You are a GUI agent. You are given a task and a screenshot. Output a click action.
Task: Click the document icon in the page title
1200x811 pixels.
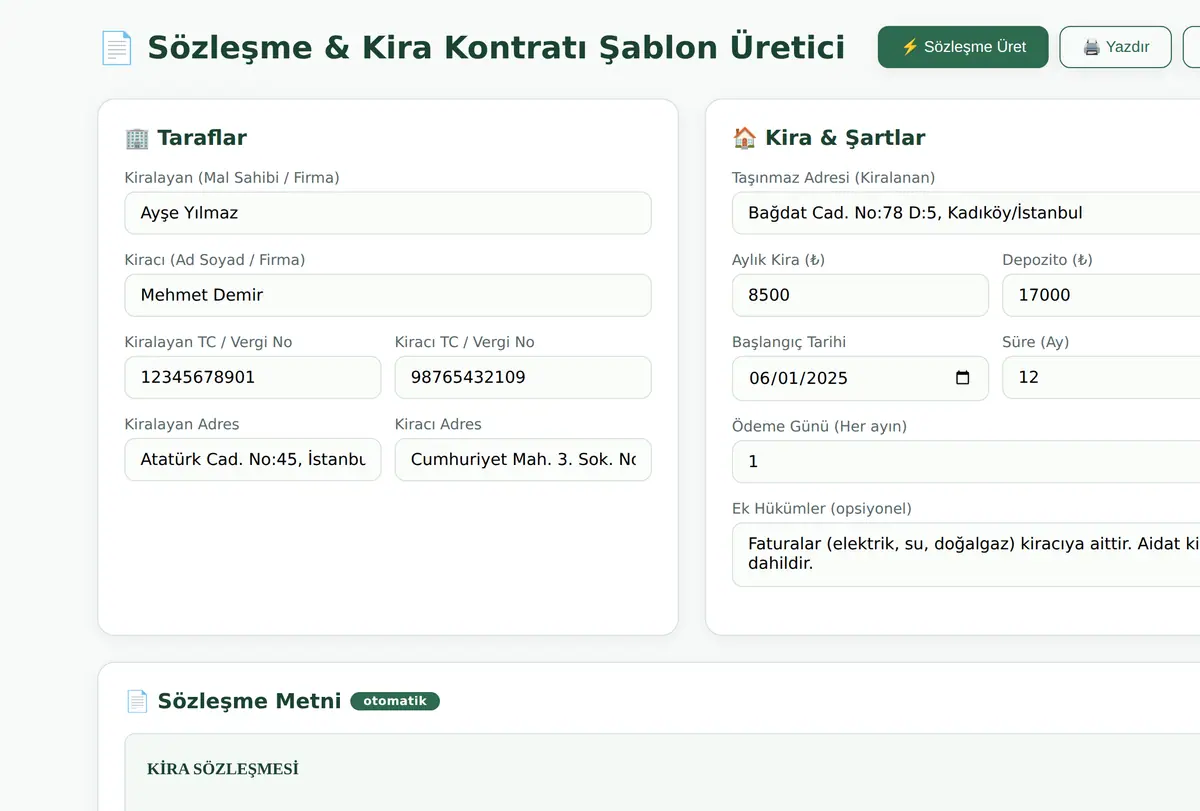(116, 47)
